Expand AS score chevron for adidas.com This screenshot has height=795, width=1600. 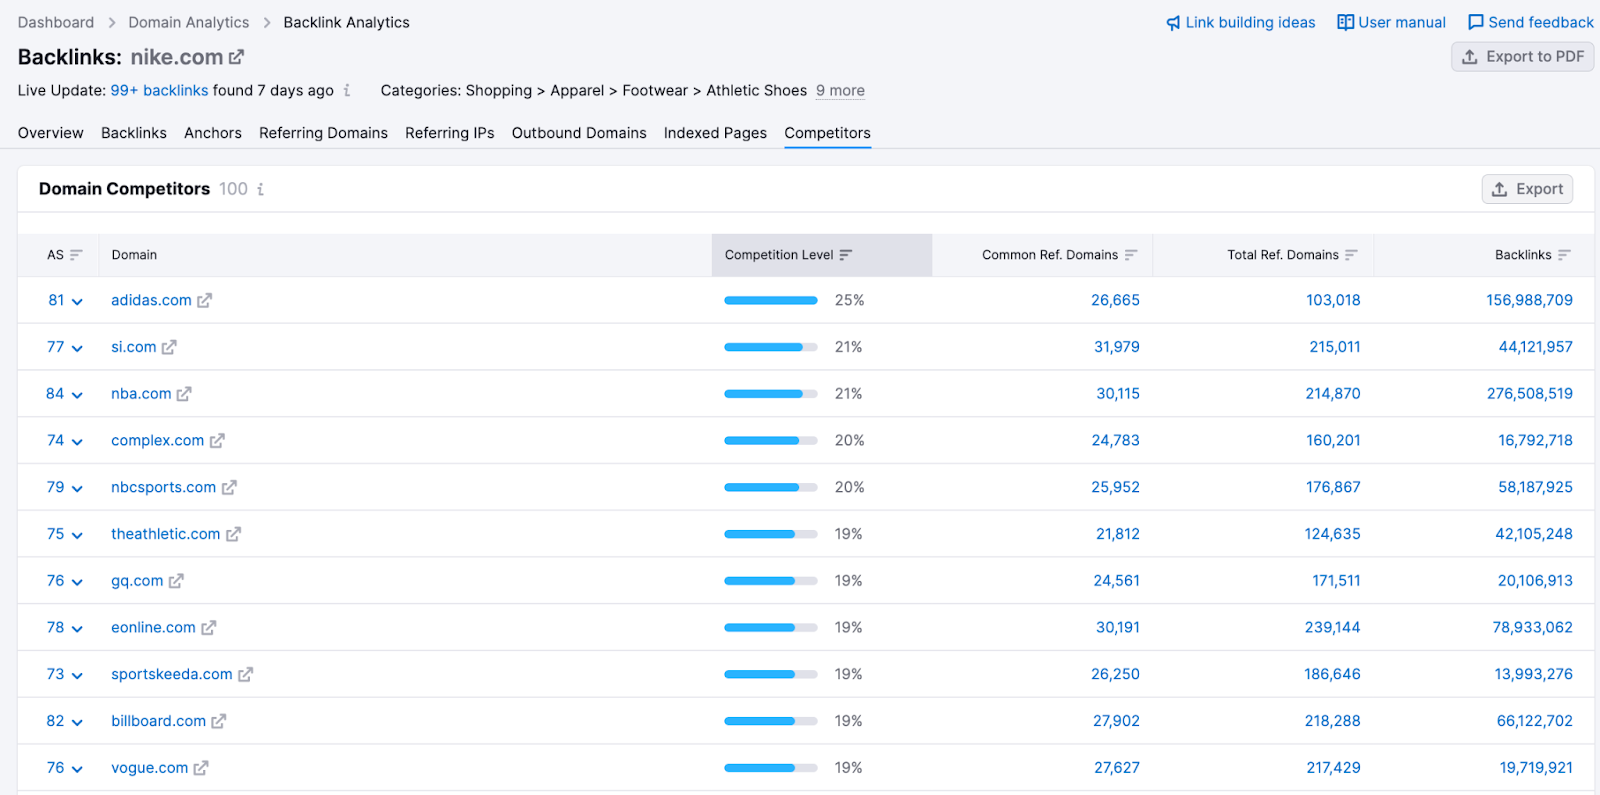pos(77,302)
